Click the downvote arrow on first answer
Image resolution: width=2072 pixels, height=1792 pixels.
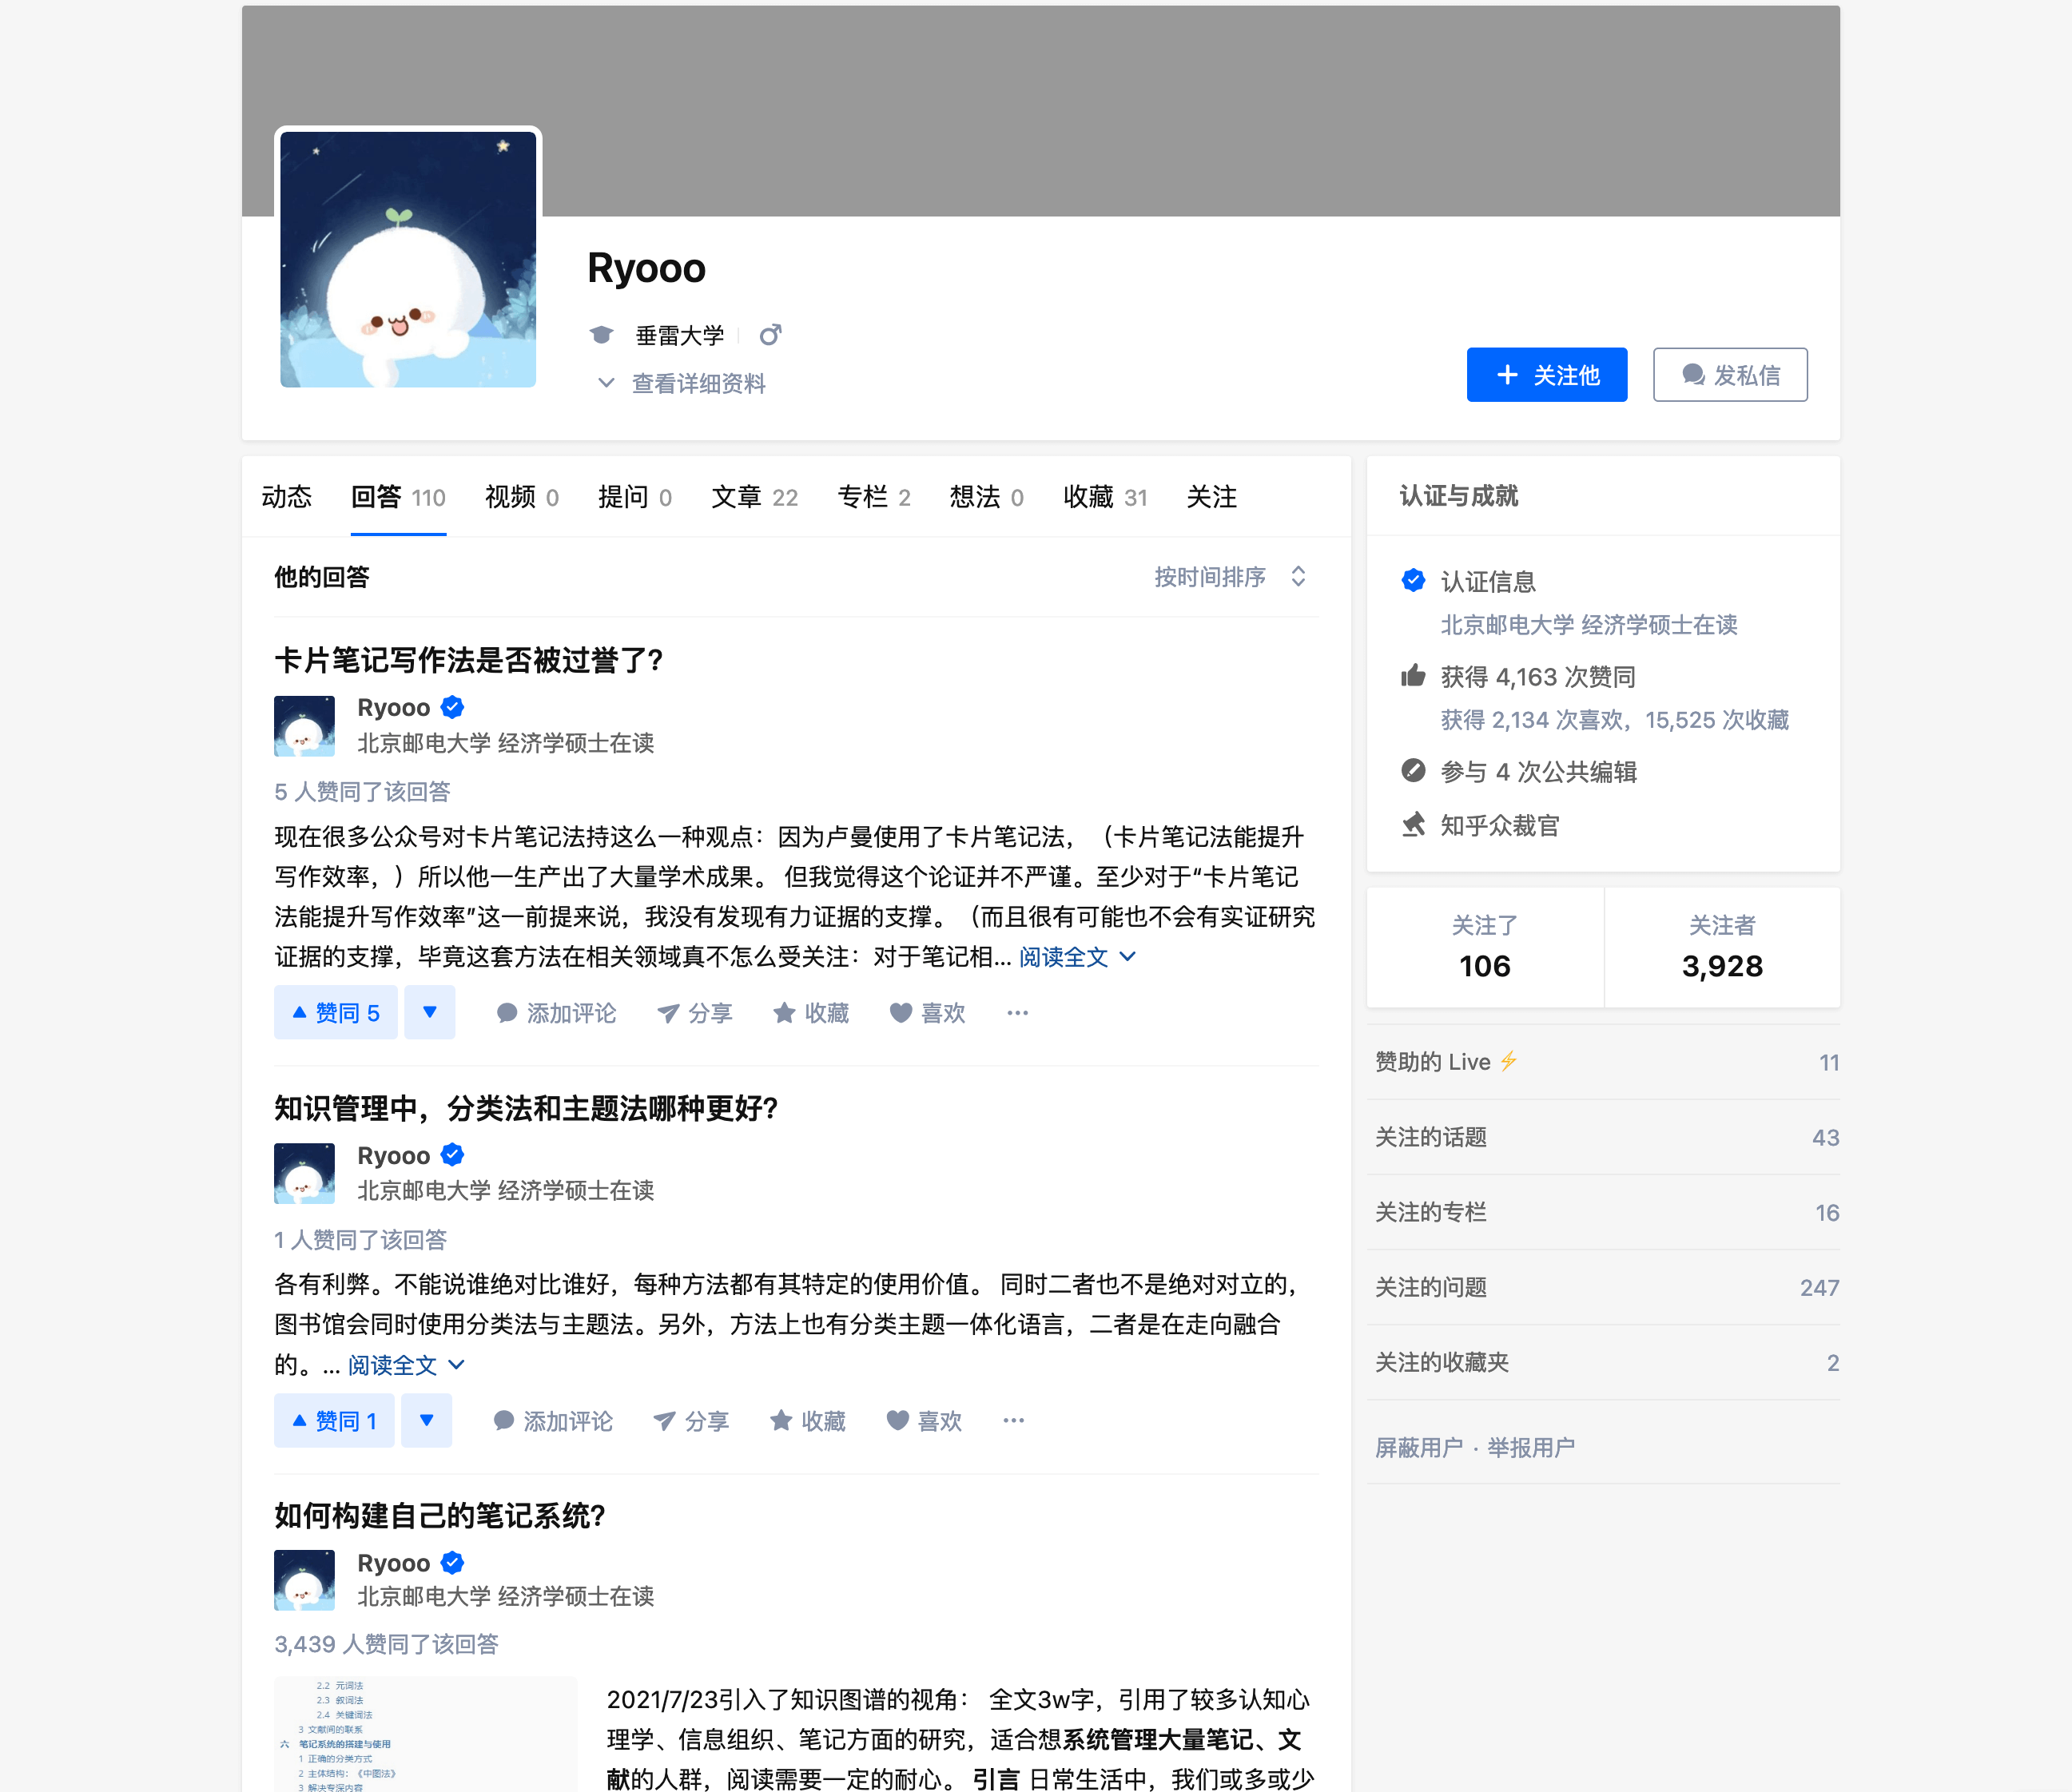428,1013
